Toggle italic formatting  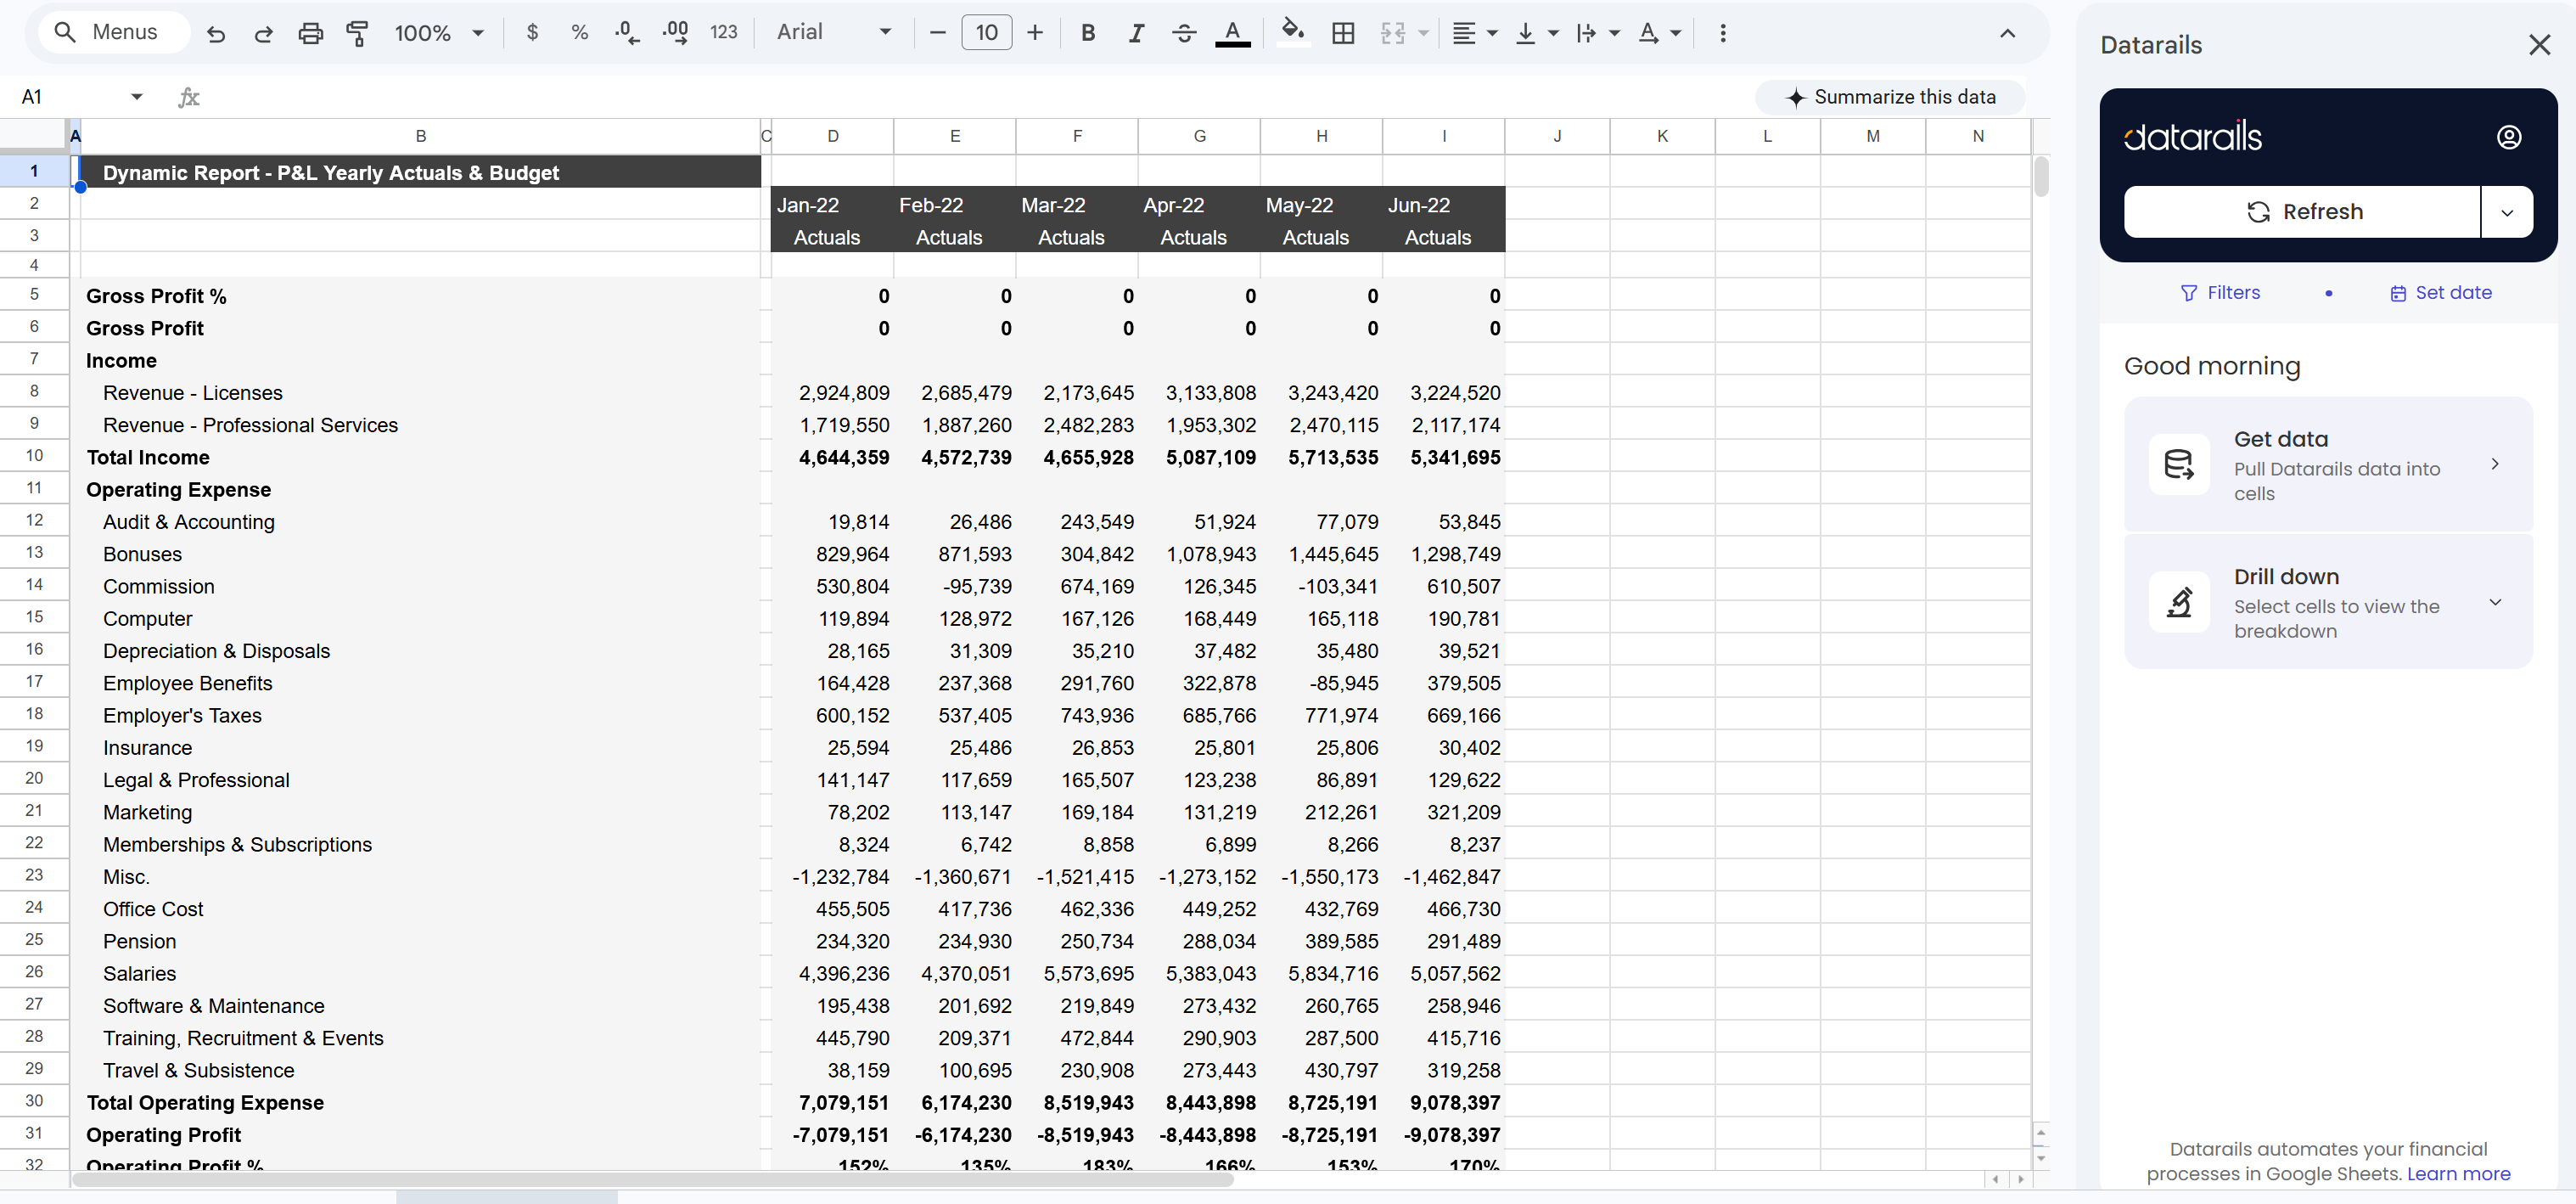1136,33
